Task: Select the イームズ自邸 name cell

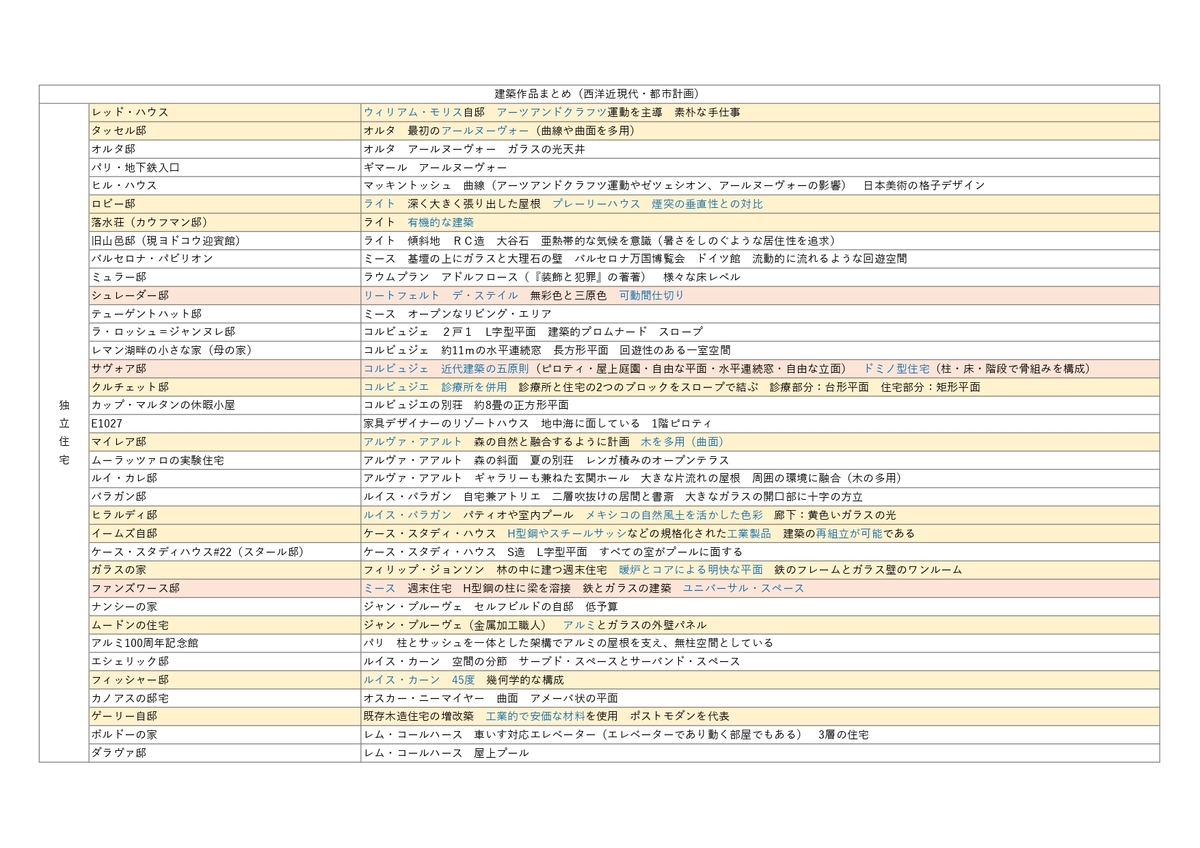Action: 224,533
